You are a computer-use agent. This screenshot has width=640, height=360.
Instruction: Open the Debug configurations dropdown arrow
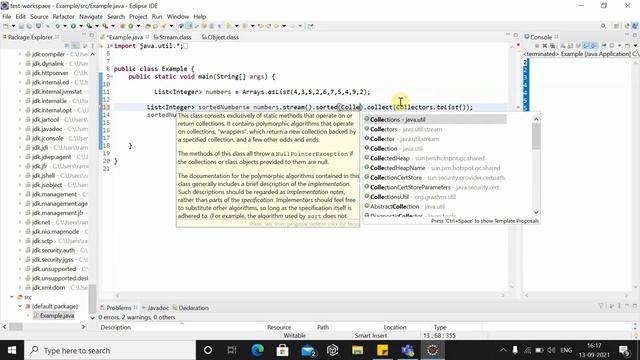click(x=64, y=26)
